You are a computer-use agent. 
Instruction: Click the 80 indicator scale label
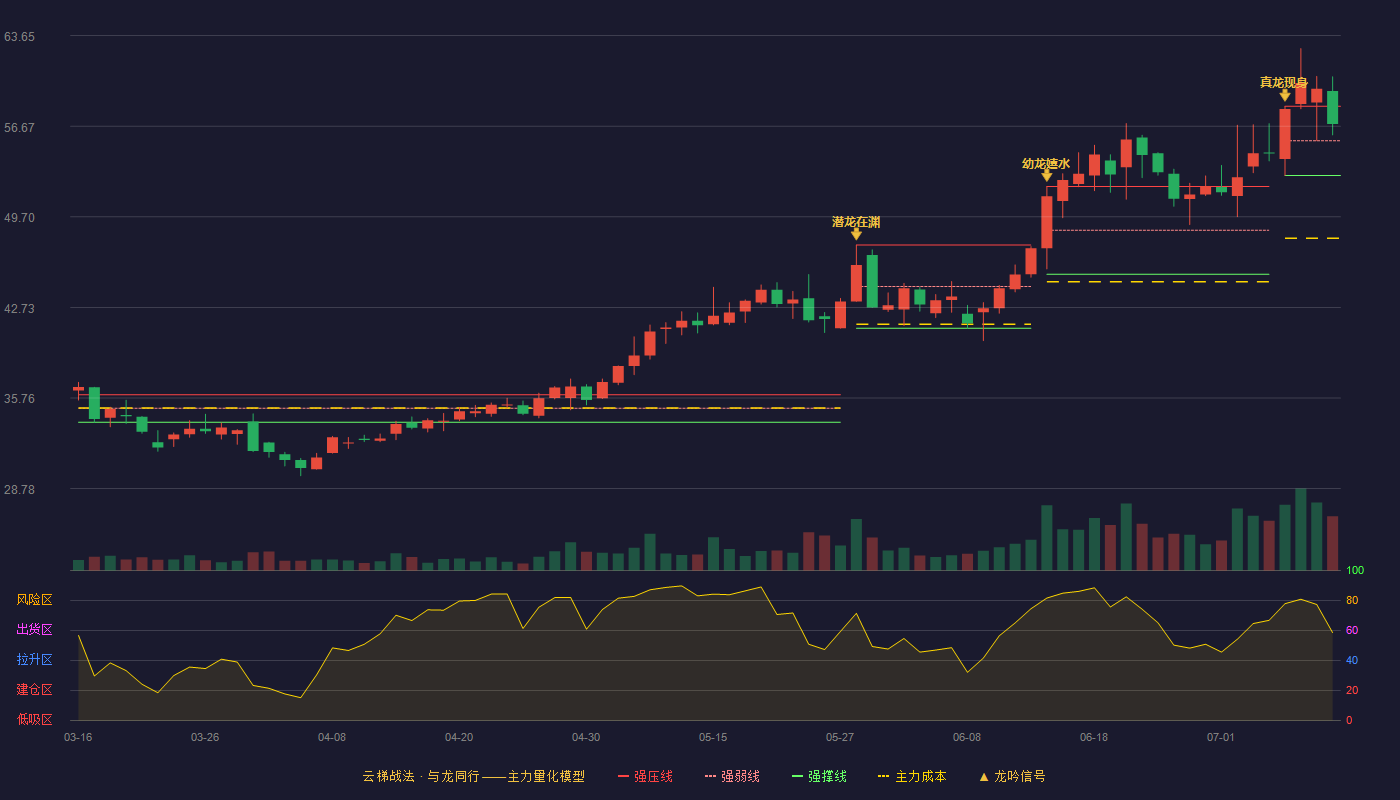click(x=1351, y=600)
